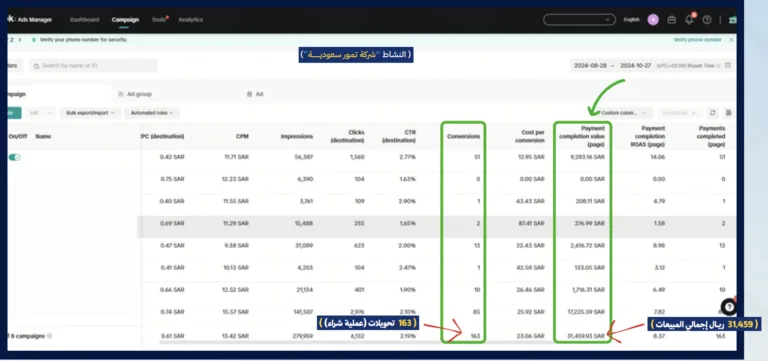
Task: Open the calendar icon in date range
Action: [x=727, y=66]
